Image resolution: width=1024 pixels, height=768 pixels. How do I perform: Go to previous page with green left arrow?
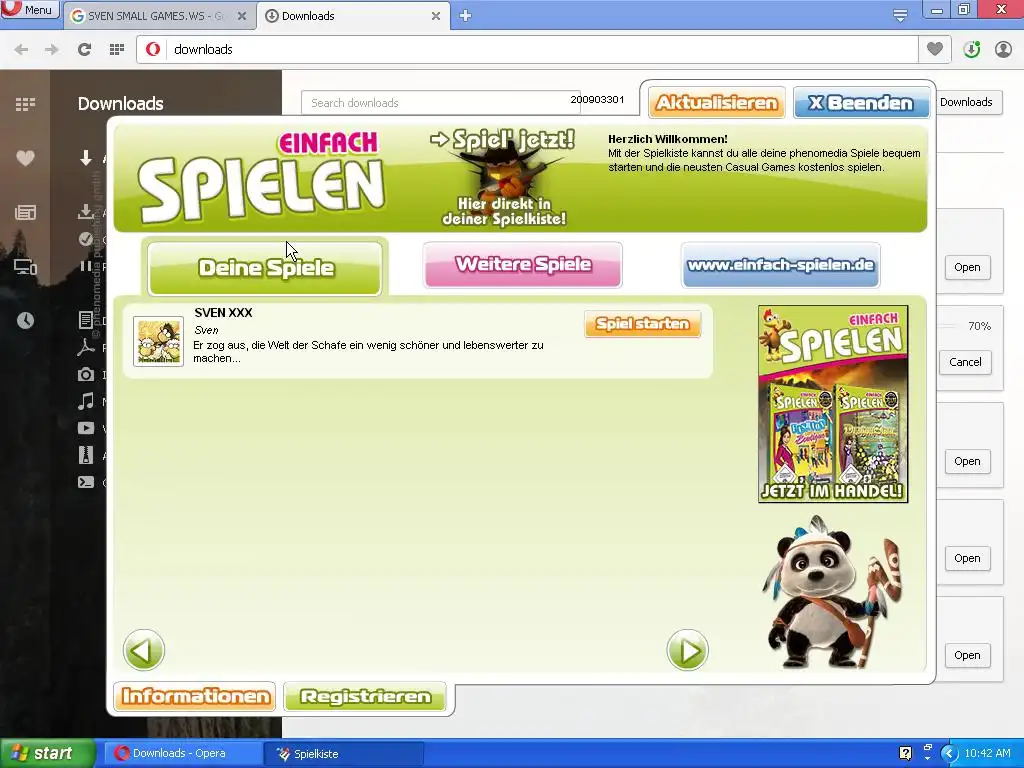pos(144,650)
